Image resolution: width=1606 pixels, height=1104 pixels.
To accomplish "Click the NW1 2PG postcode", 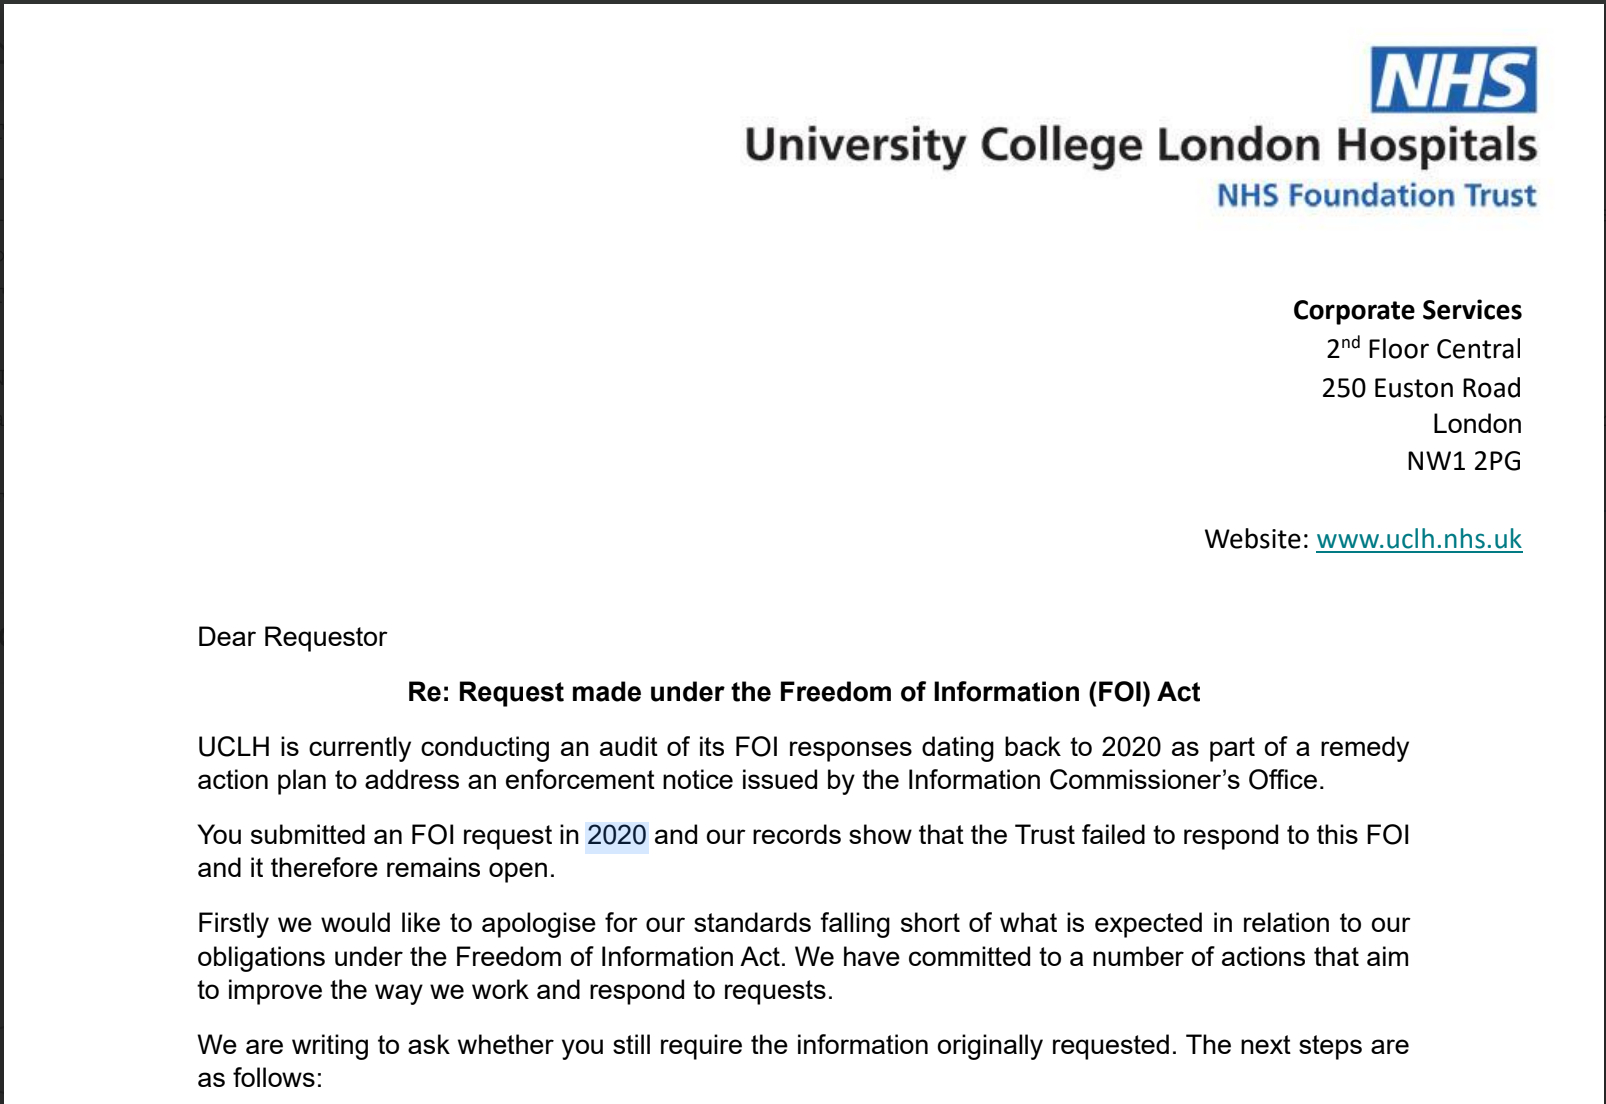I will coord(1464,461).
